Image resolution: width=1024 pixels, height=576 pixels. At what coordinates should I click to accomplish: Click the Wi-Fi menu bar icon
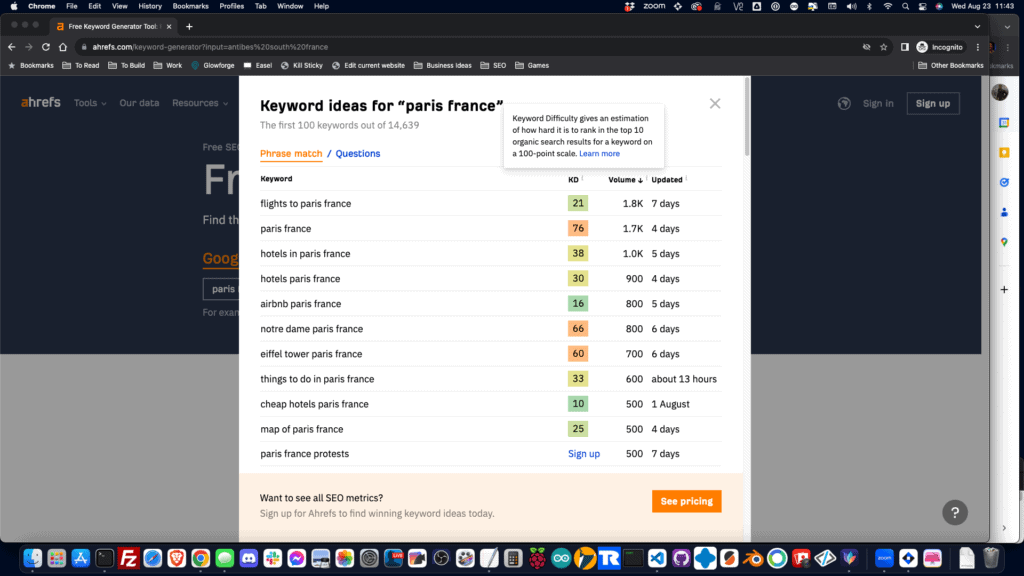(x=888, y=7)
